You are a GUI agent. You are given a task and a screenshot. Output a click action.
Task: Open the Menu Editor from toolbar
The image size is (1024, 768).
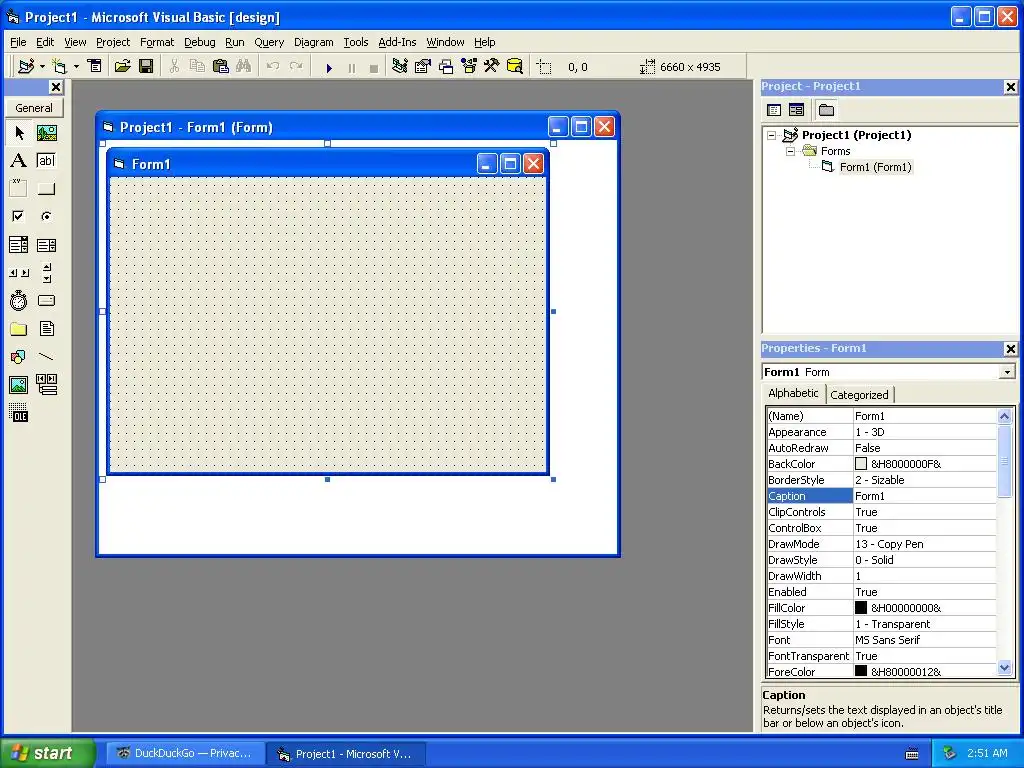click(x=95, y=66)
